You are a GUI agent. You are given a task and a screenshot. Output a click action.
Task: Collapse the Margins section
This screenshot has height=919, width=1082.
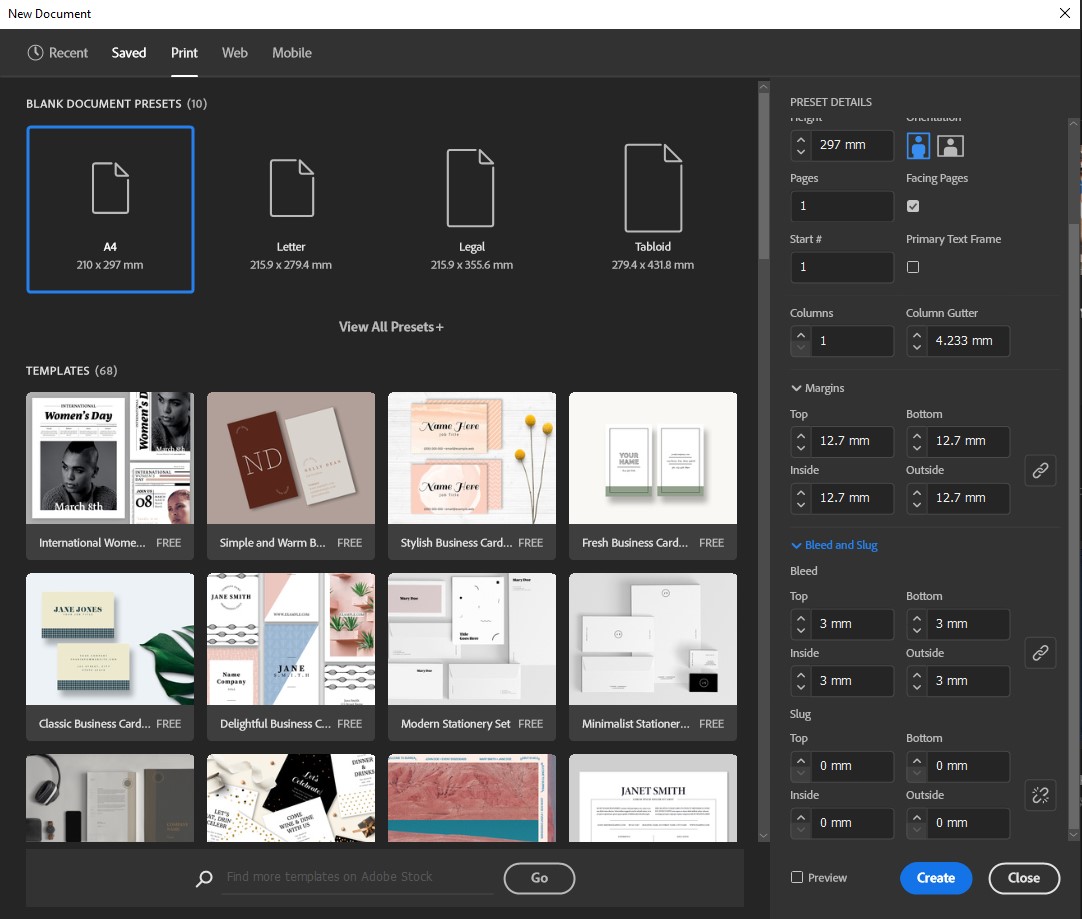pos(795,389)
